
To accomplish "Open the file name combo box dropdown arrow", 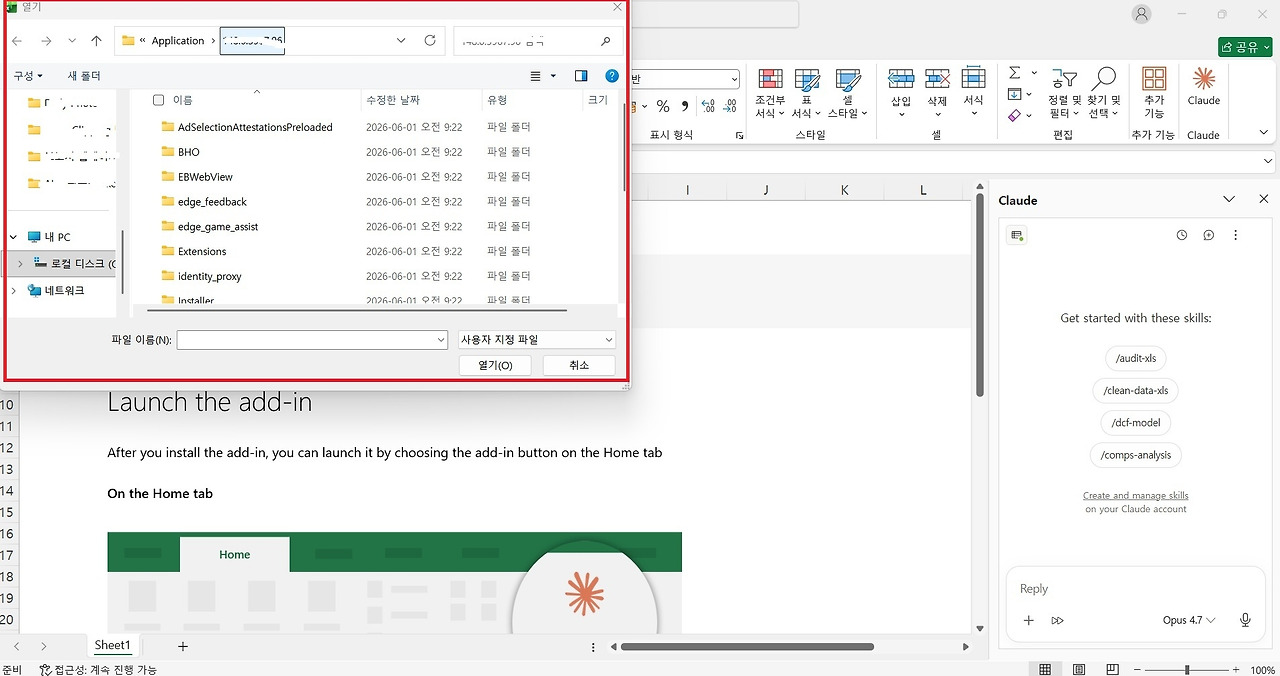I will [x=441, y=340].
